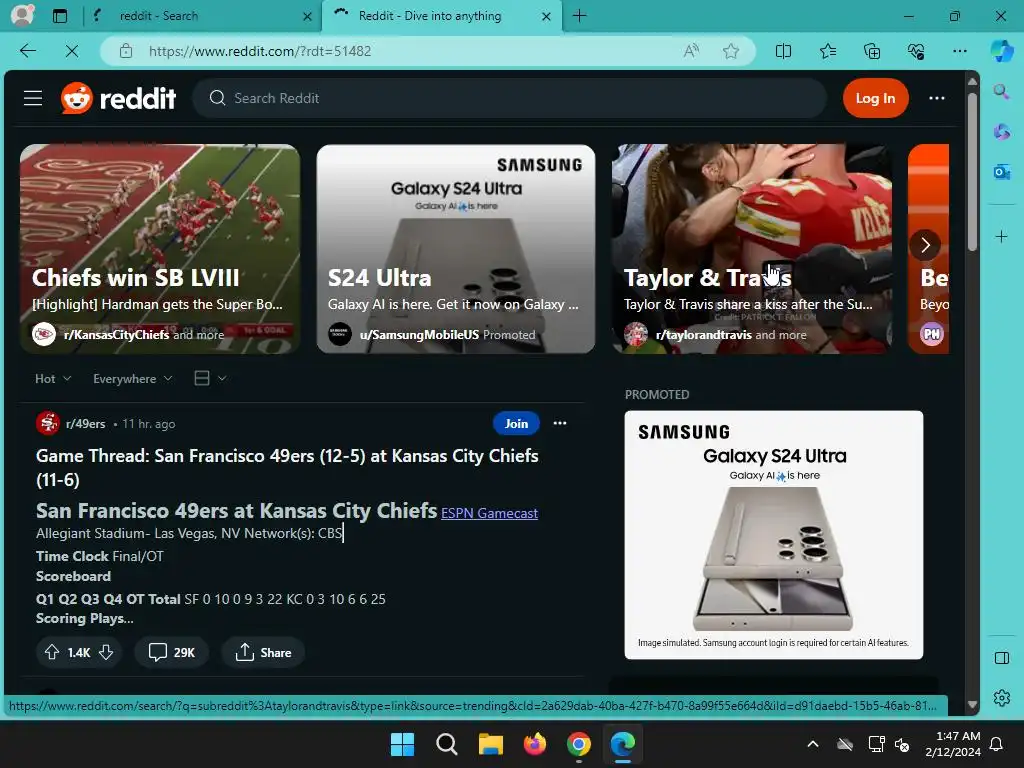
Task: Open the Copilot sidebar
Action: (1002, 51)
